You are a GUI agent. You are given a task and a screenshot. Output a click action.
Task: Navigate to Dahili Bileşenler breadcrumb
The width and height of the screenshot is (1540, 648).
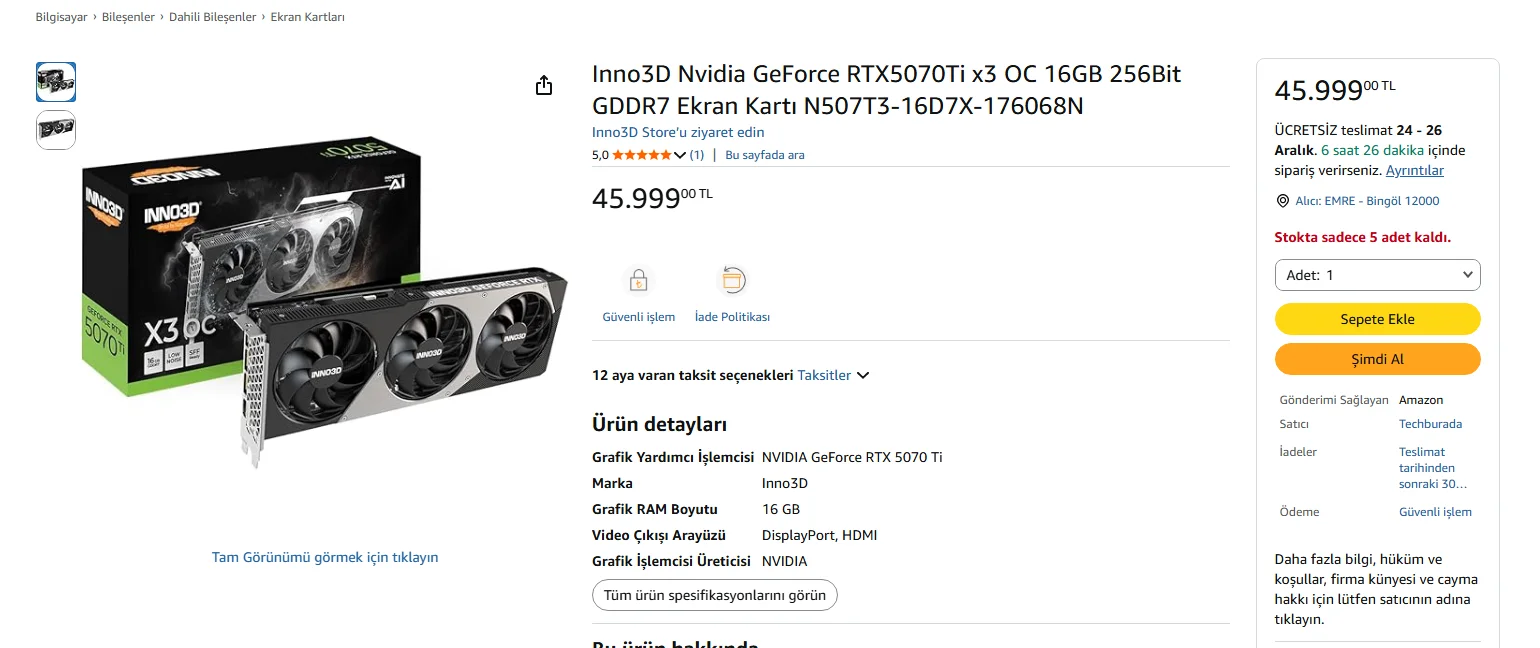click(212, 17)
